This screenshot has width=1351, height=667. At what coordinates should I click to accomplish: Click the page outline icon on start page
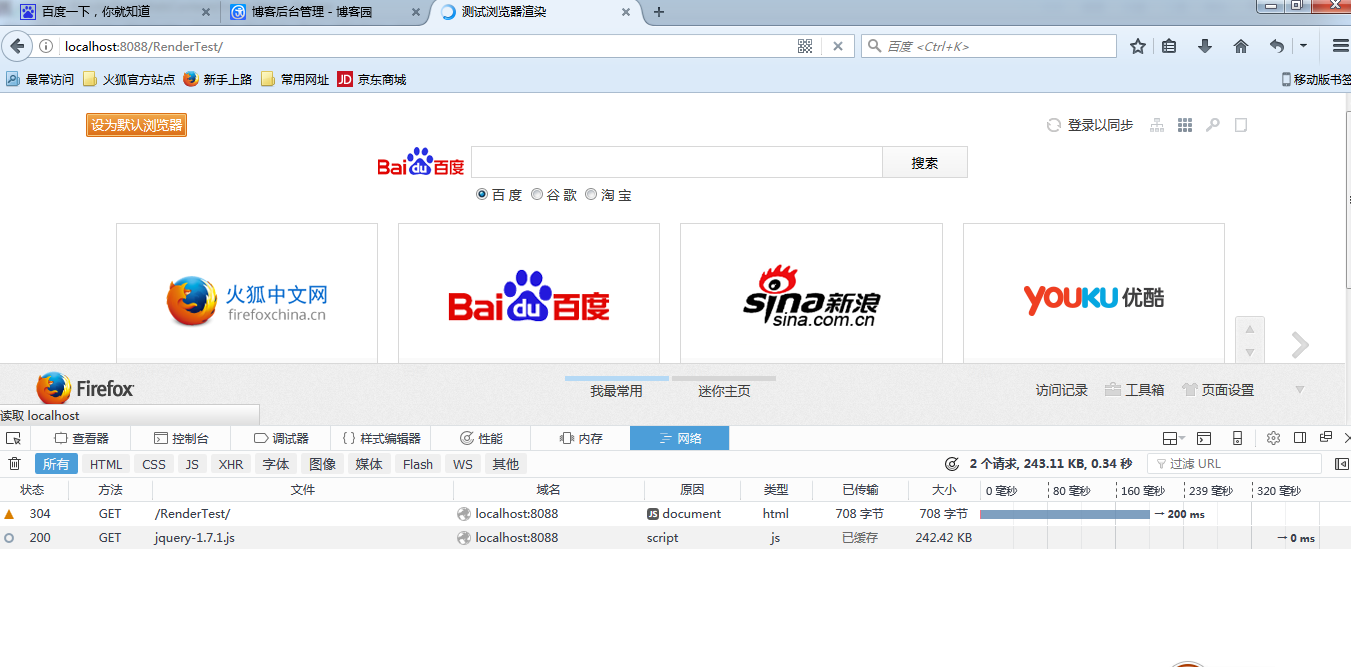(x=1241, y=125)
